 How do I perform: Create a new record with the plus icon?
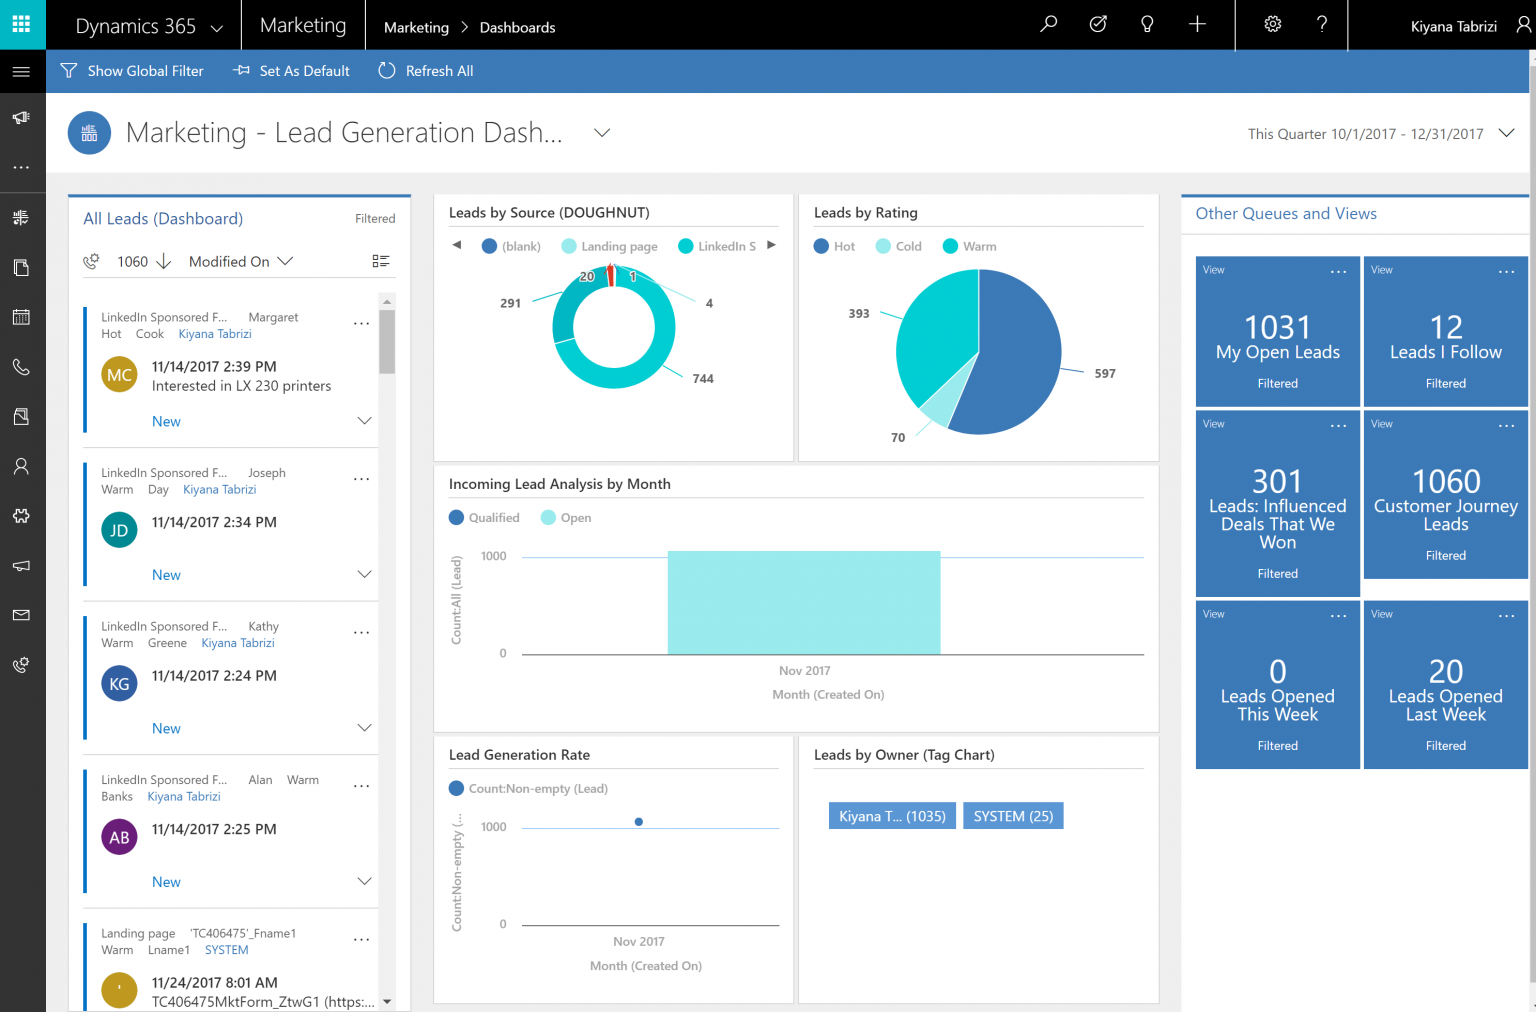point(1197,25)
